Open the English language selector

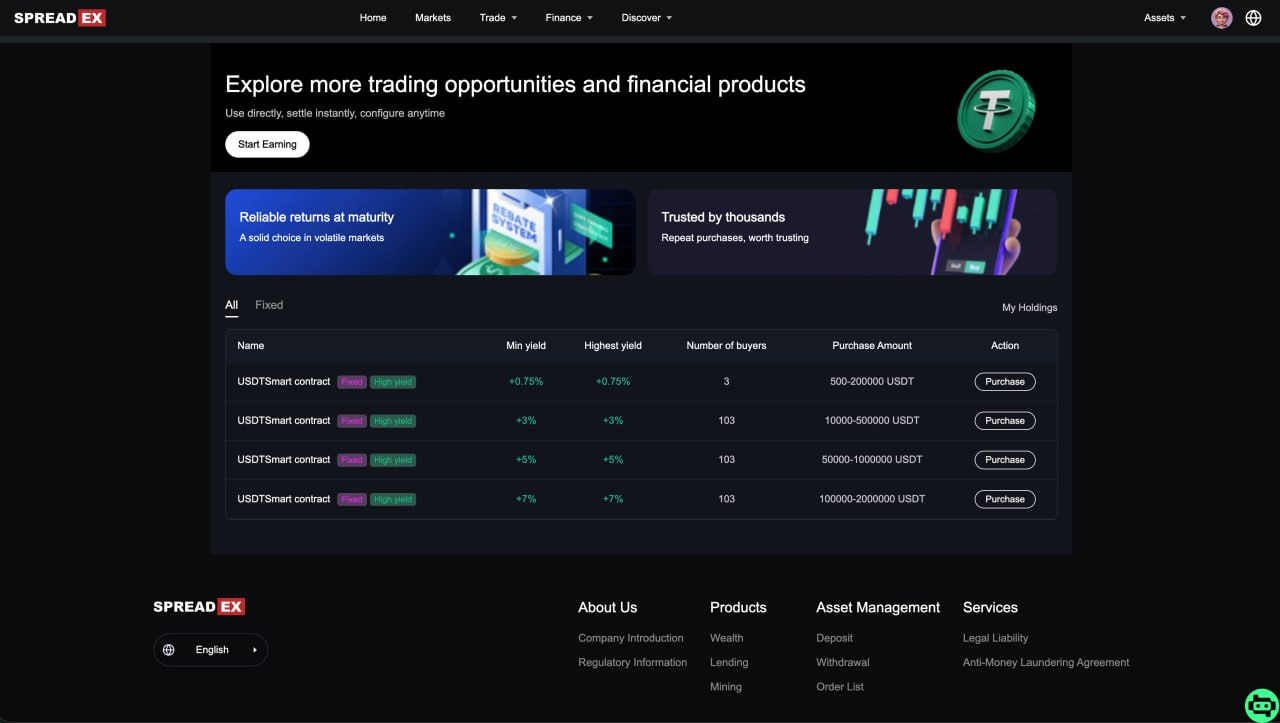pyautogui.click(x=211, y=650)
